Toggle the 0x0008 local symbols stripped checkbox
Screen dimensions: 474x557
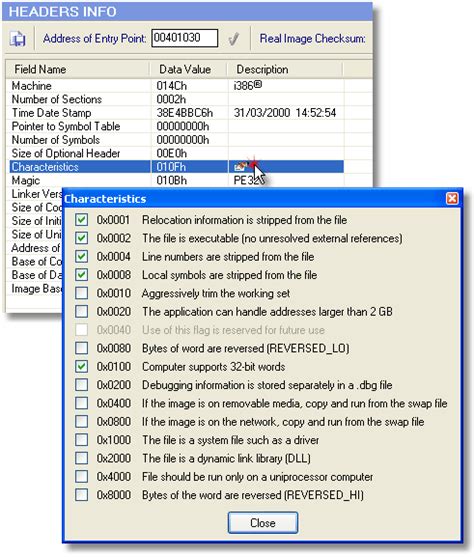82,275
